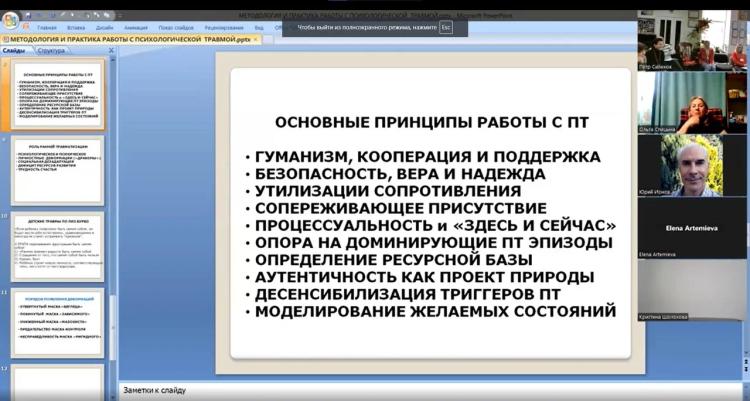Viewport: 750px width, 401px height.
Task: Switch to the Структура pane tab
Action: [51, 50]
